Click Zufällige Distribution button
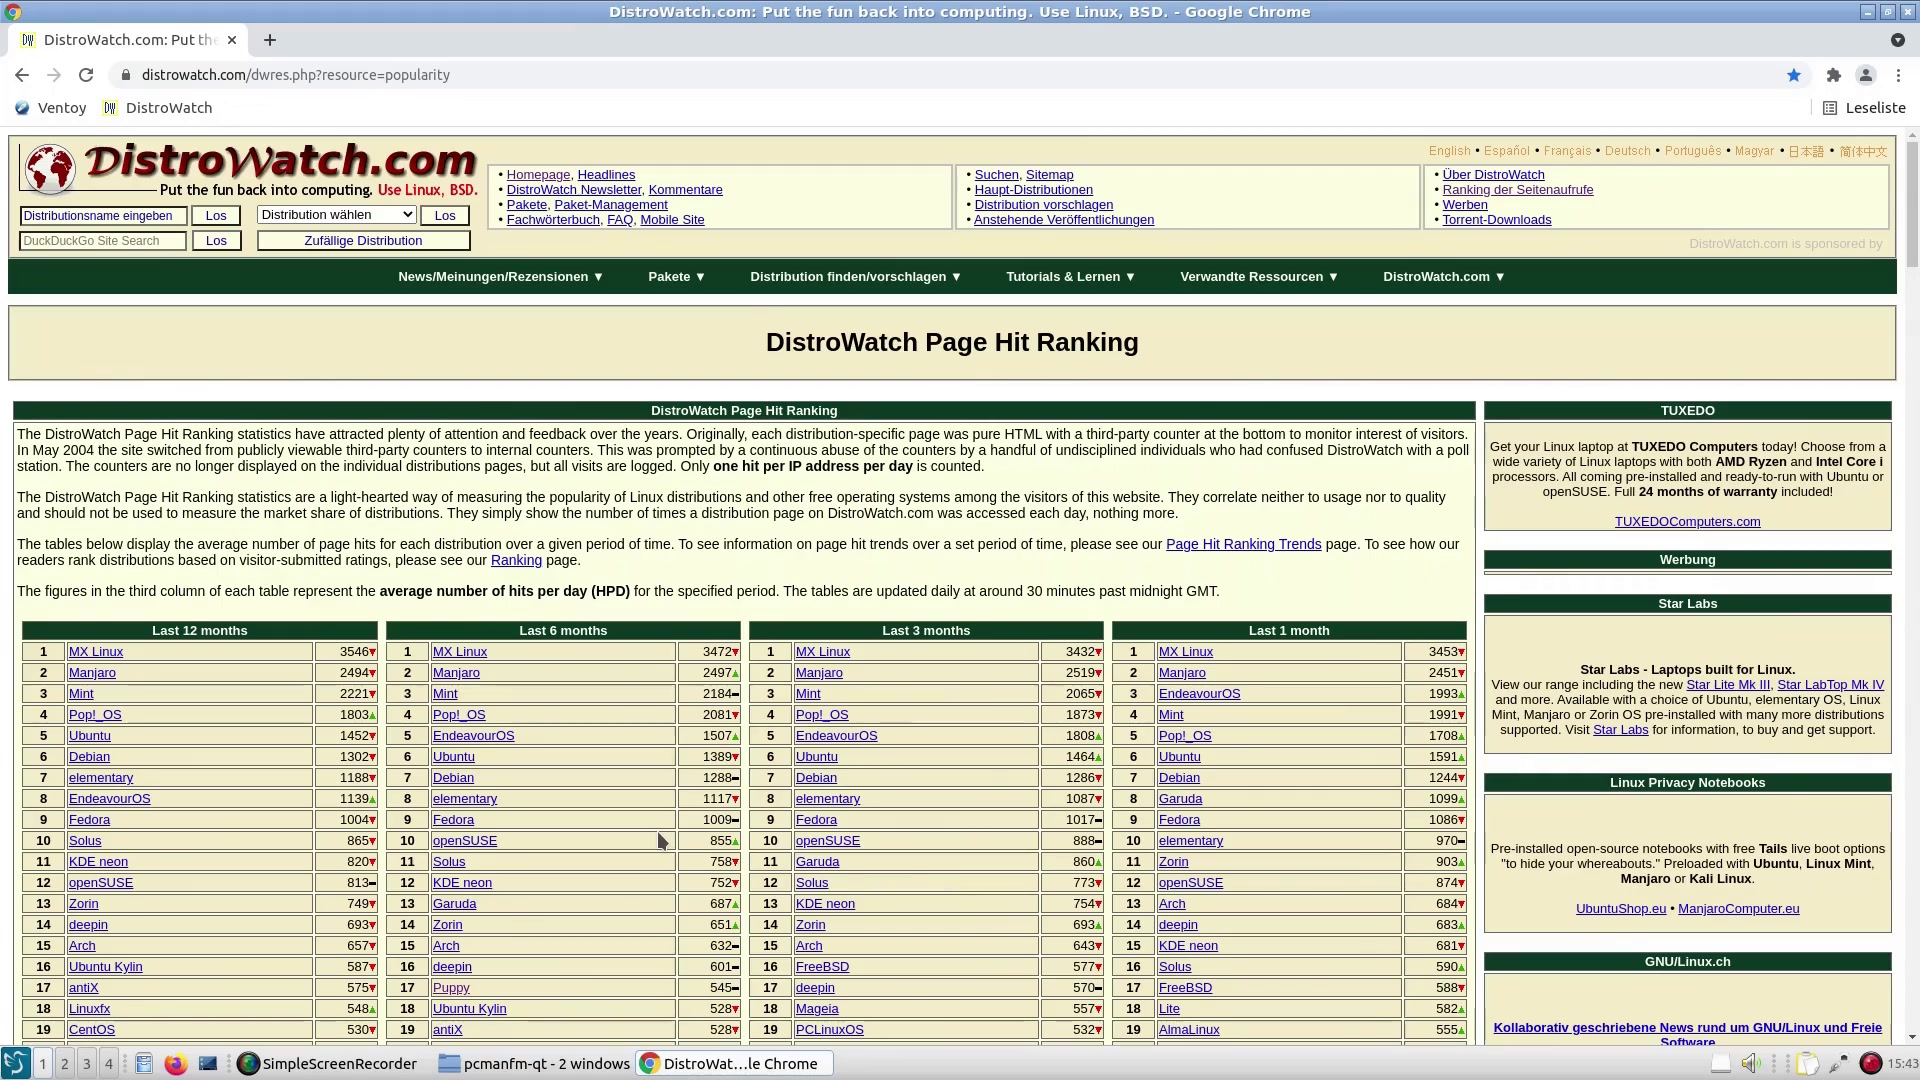This screenshot has height=1080, width=1920. click(363, 241)
